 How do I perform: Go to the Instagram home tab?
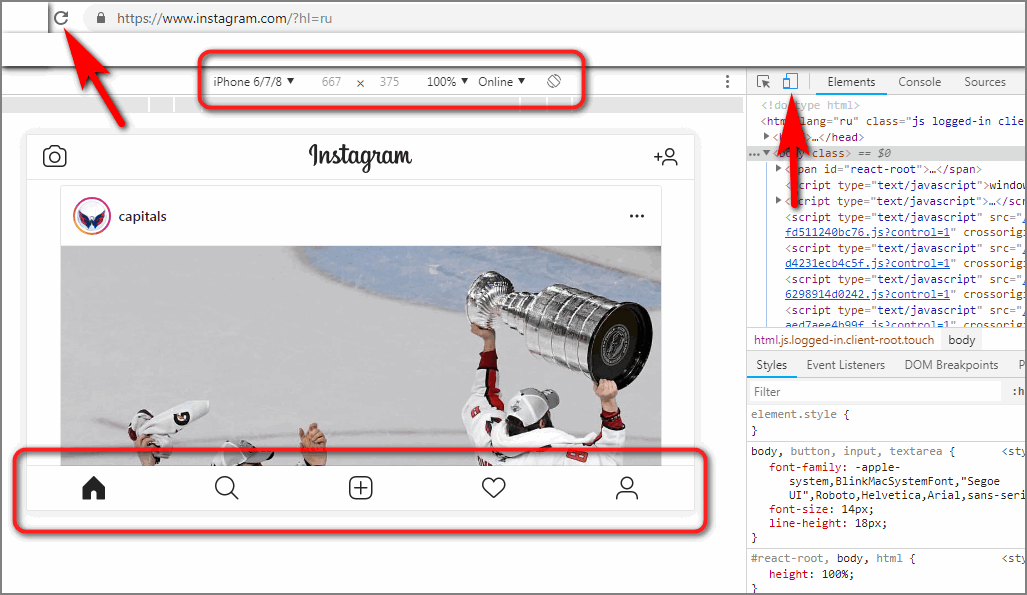tap(94, 488)
